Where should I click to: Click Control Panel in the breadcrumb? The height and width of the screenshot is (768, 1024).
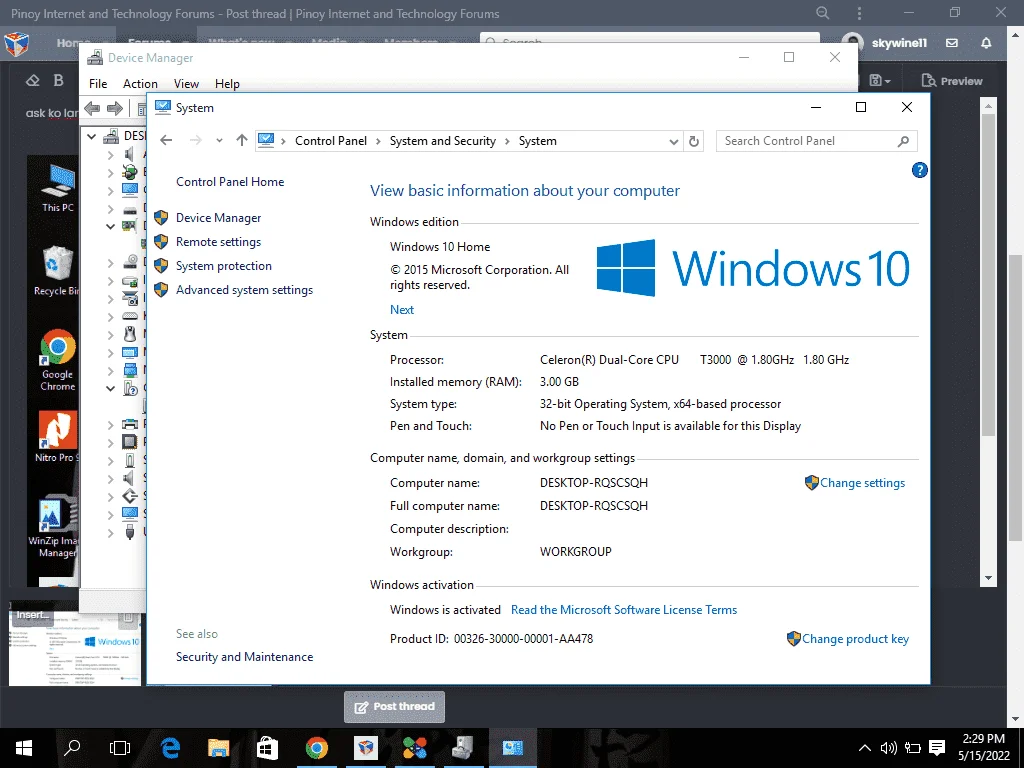[330, 141]
